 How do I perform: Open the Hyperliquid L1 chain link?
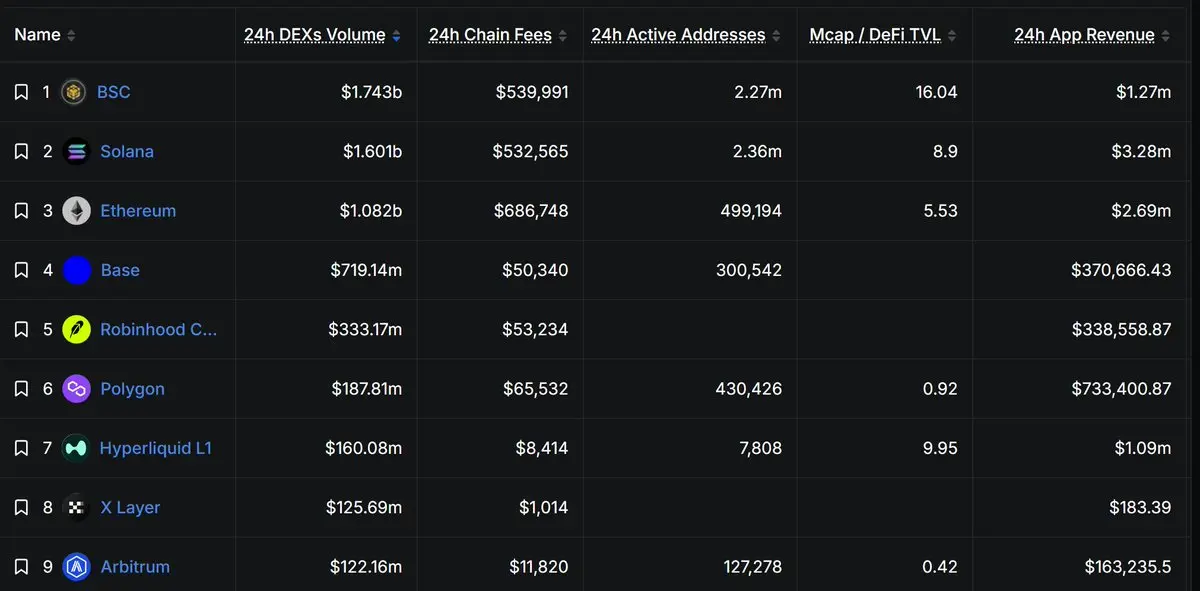(x=156, y=448)
